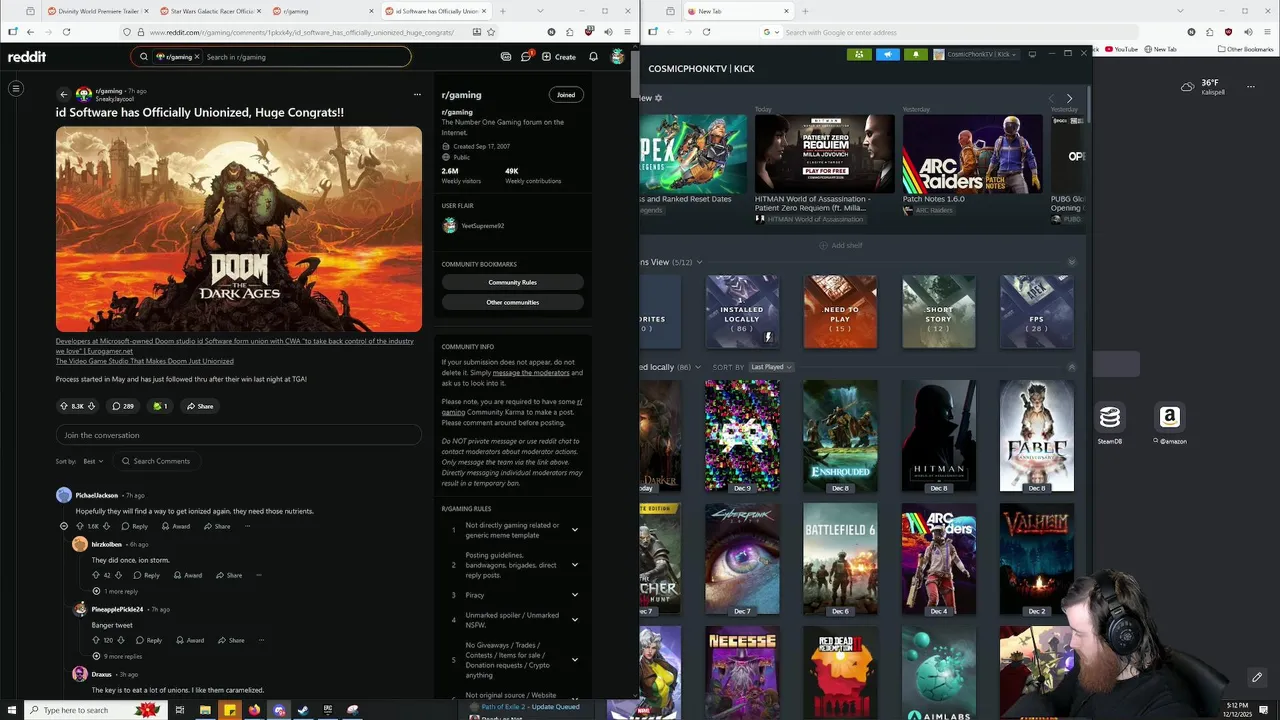This screenshot has width=1280, height=720.
Task: Go back using the post back arrow
Action: (64, 94)
